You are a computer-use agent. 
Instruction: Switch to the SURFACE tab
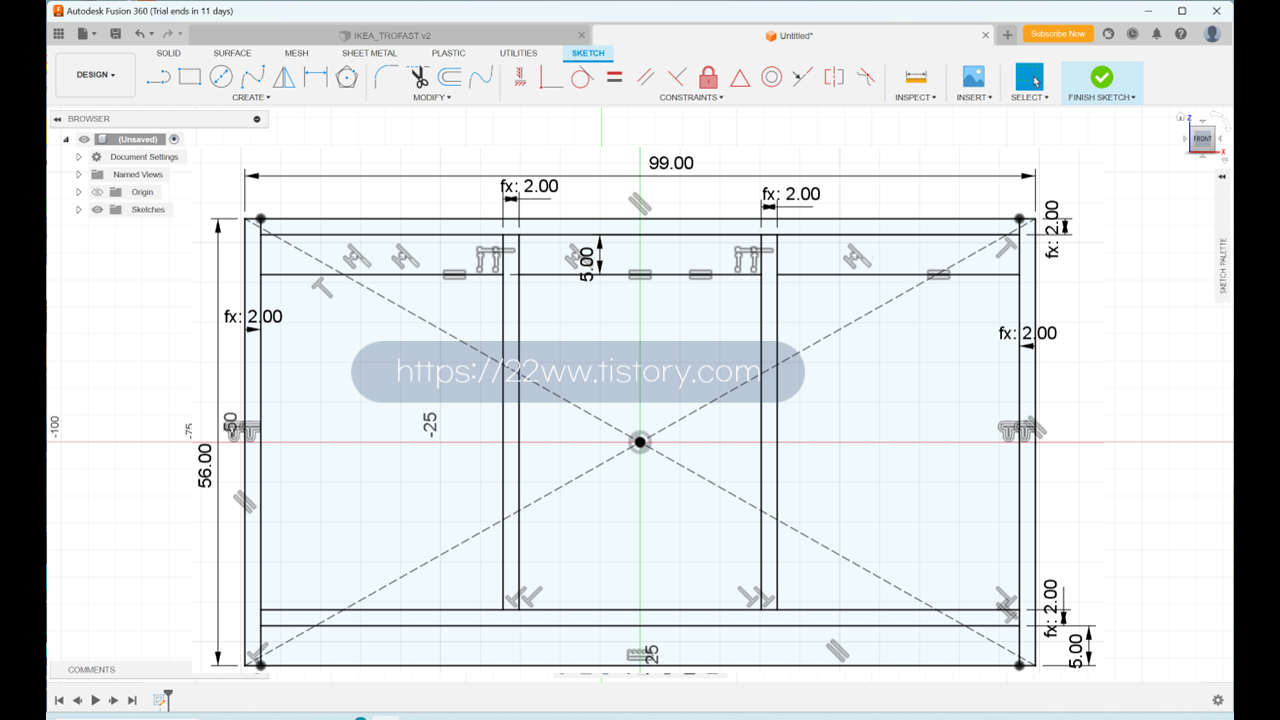(232, 53)
